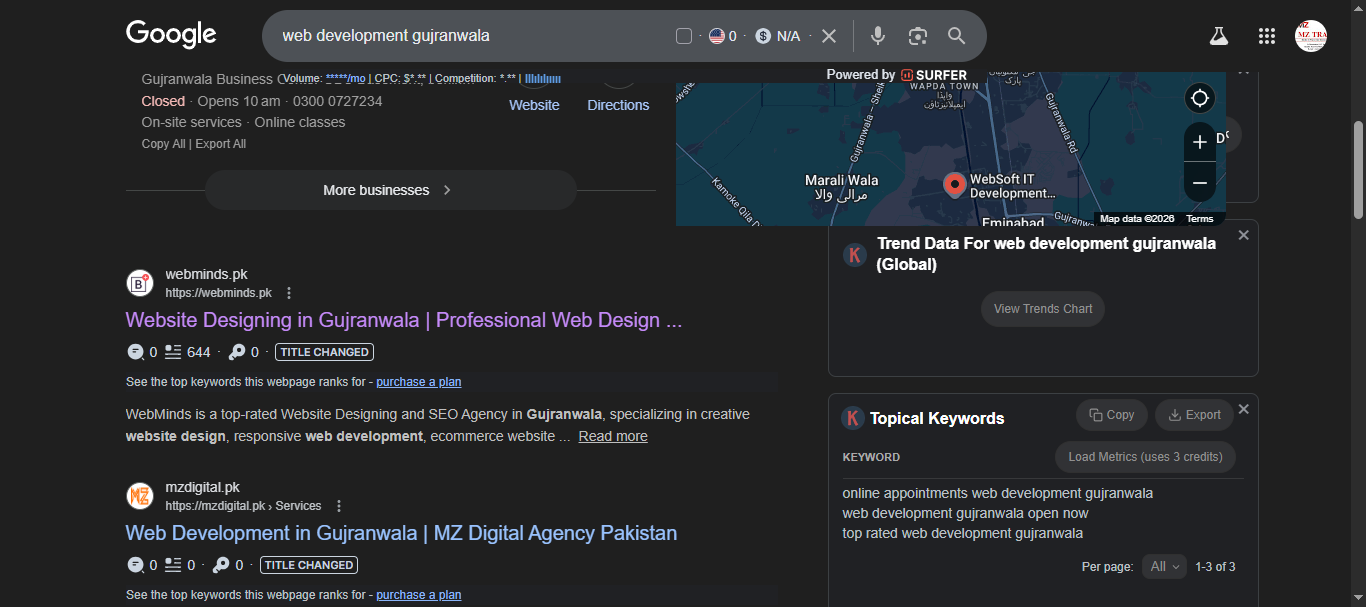This screenshot has height=607, width=1366.
Task: Click Export All under business listing
Action: pos(220,144)
